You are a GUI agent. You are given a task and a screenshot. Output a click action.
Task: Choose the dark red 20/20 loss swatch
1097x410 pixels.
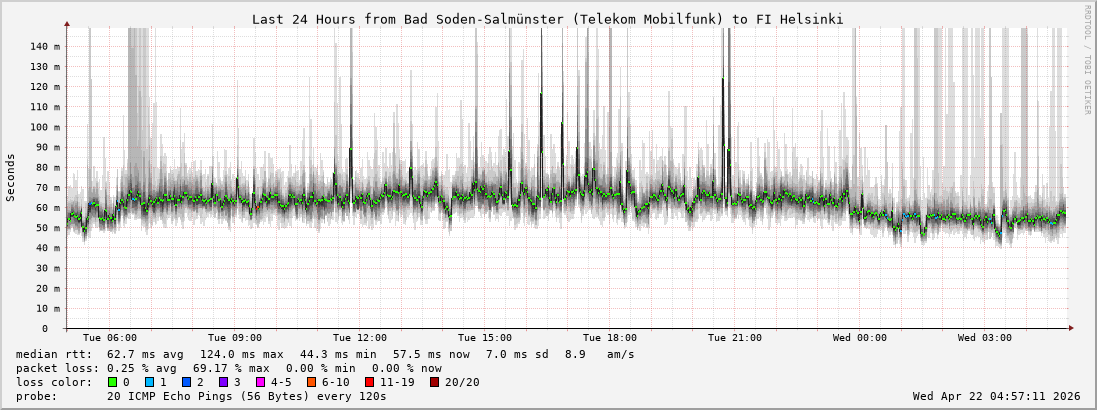(434, 382)
